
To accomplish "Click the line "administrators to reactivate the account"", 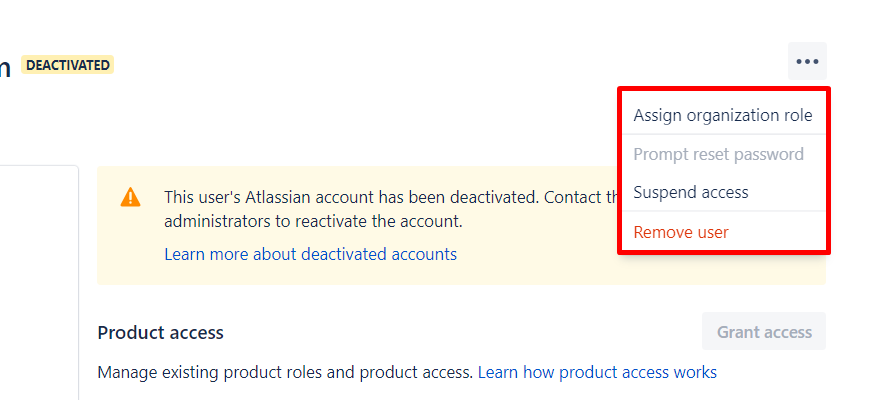I will tap(313, 221).
